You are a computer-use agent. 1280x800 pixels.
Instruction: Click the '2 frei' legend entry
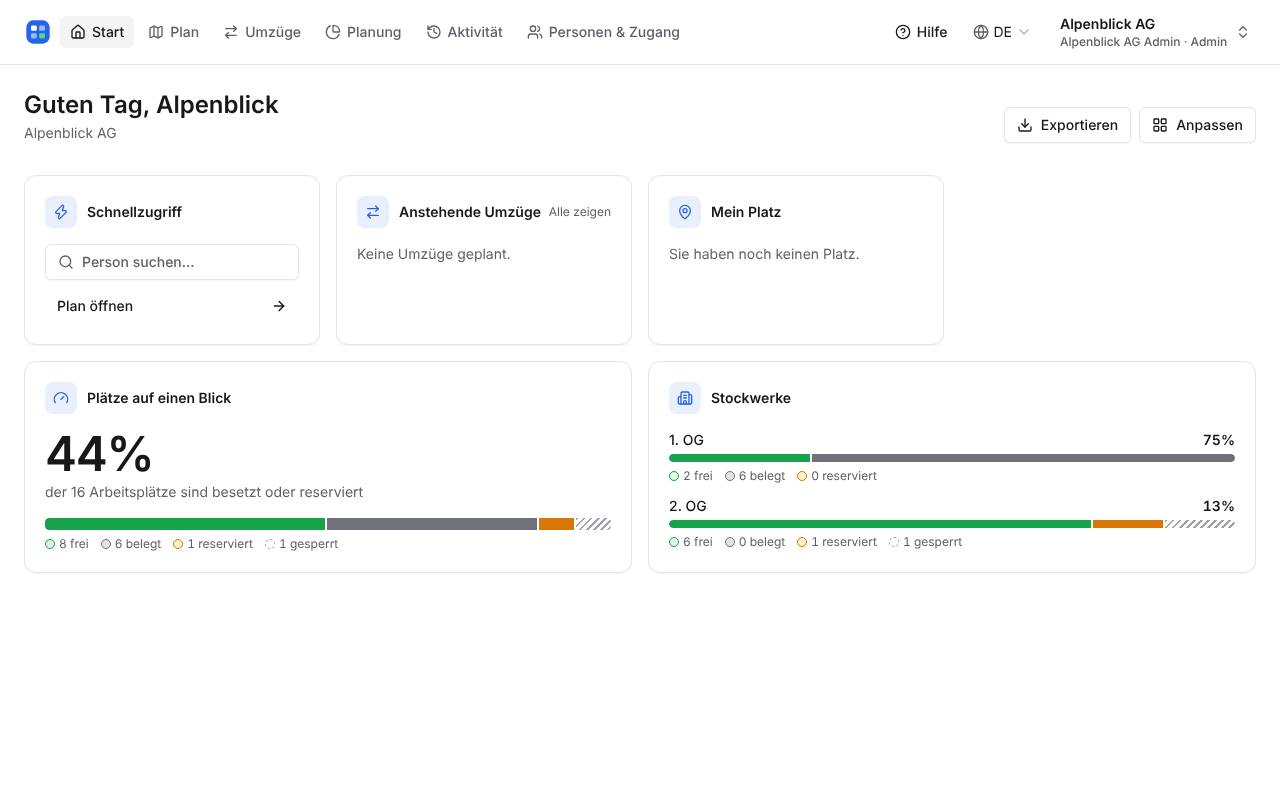[x=691, y=476]
